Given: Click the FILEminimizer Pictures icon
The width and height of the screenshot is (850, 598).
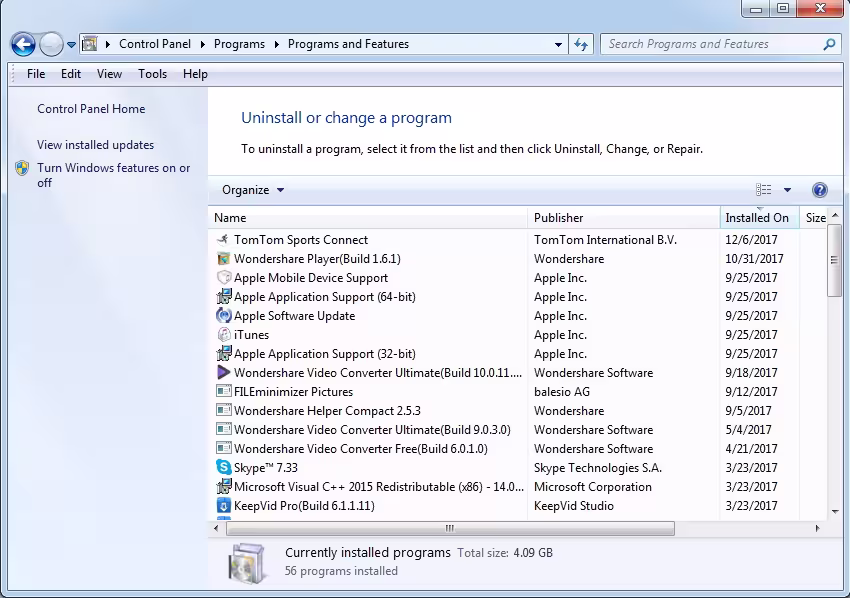Looking at the screenshot, I should 223,391.
